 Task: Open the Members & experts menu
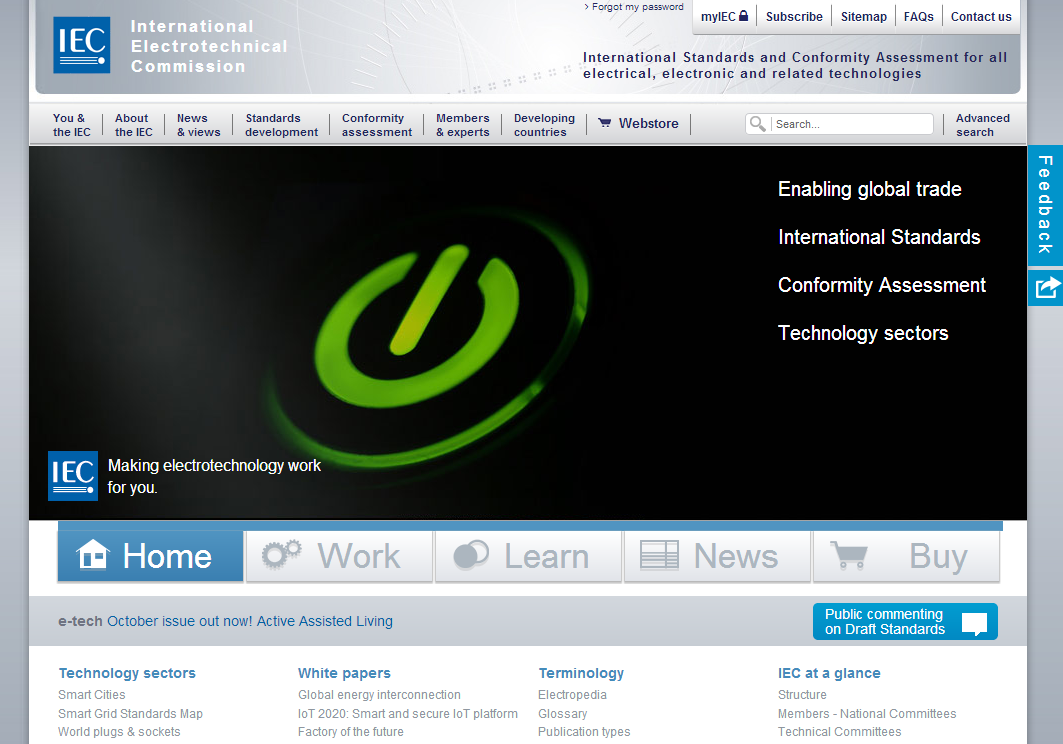[462, 125]
